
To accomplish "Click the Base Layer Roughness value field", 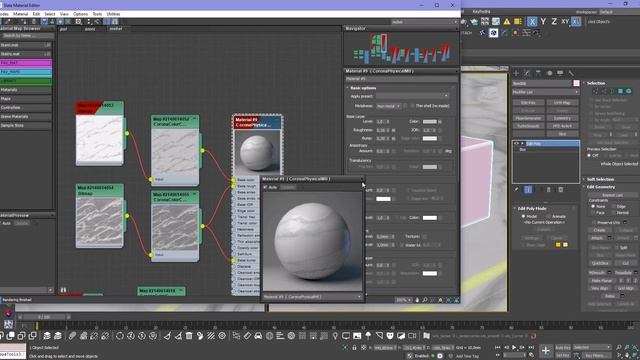I will pos(382,130).
